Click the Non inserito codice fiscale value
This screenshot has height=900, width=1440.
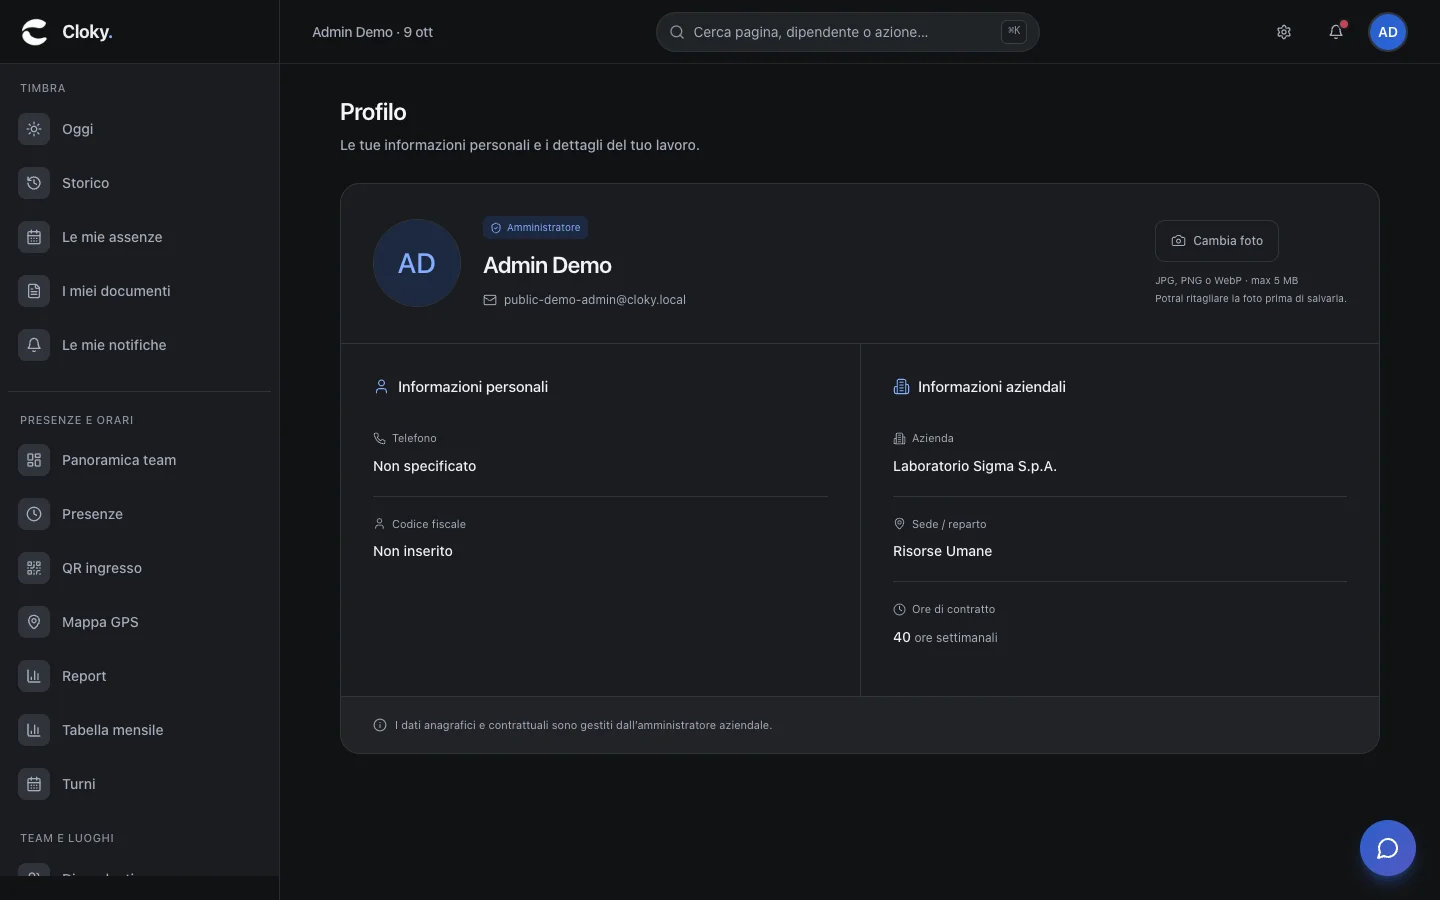pyautogui.click(x=413, y=551)
